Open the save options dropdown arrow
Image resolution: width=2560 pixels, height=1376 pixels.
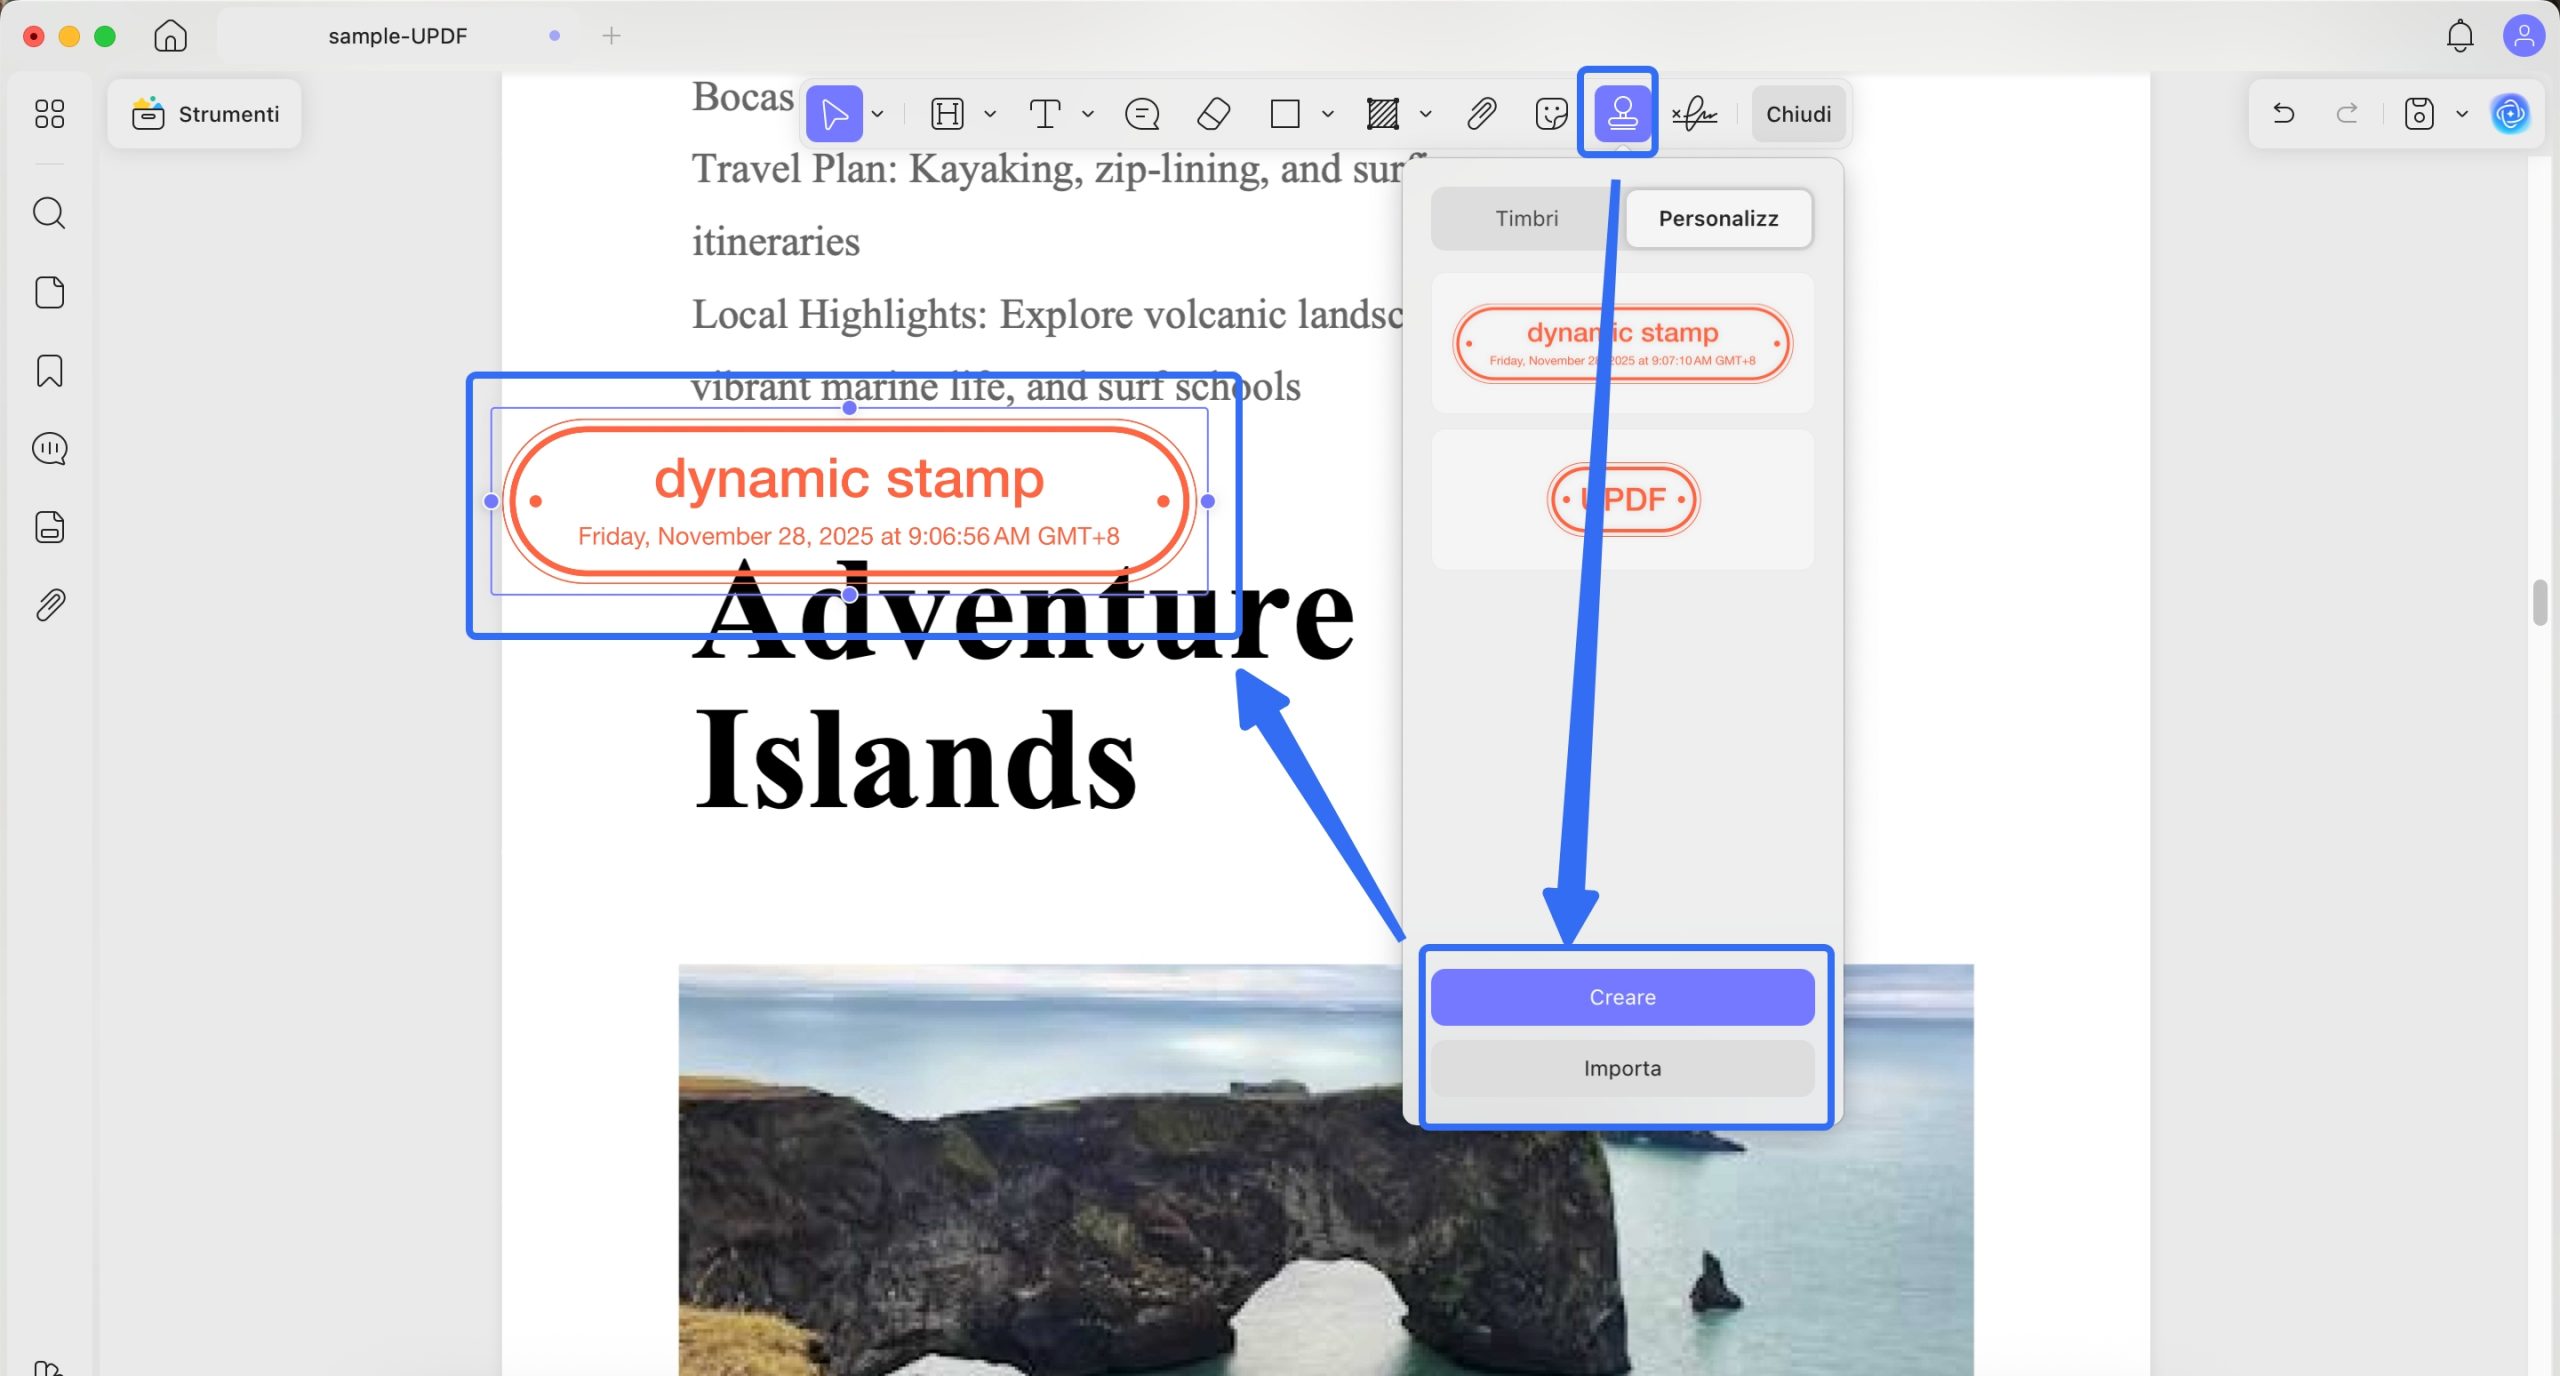pyautogui.click(x=2462, y=114)
